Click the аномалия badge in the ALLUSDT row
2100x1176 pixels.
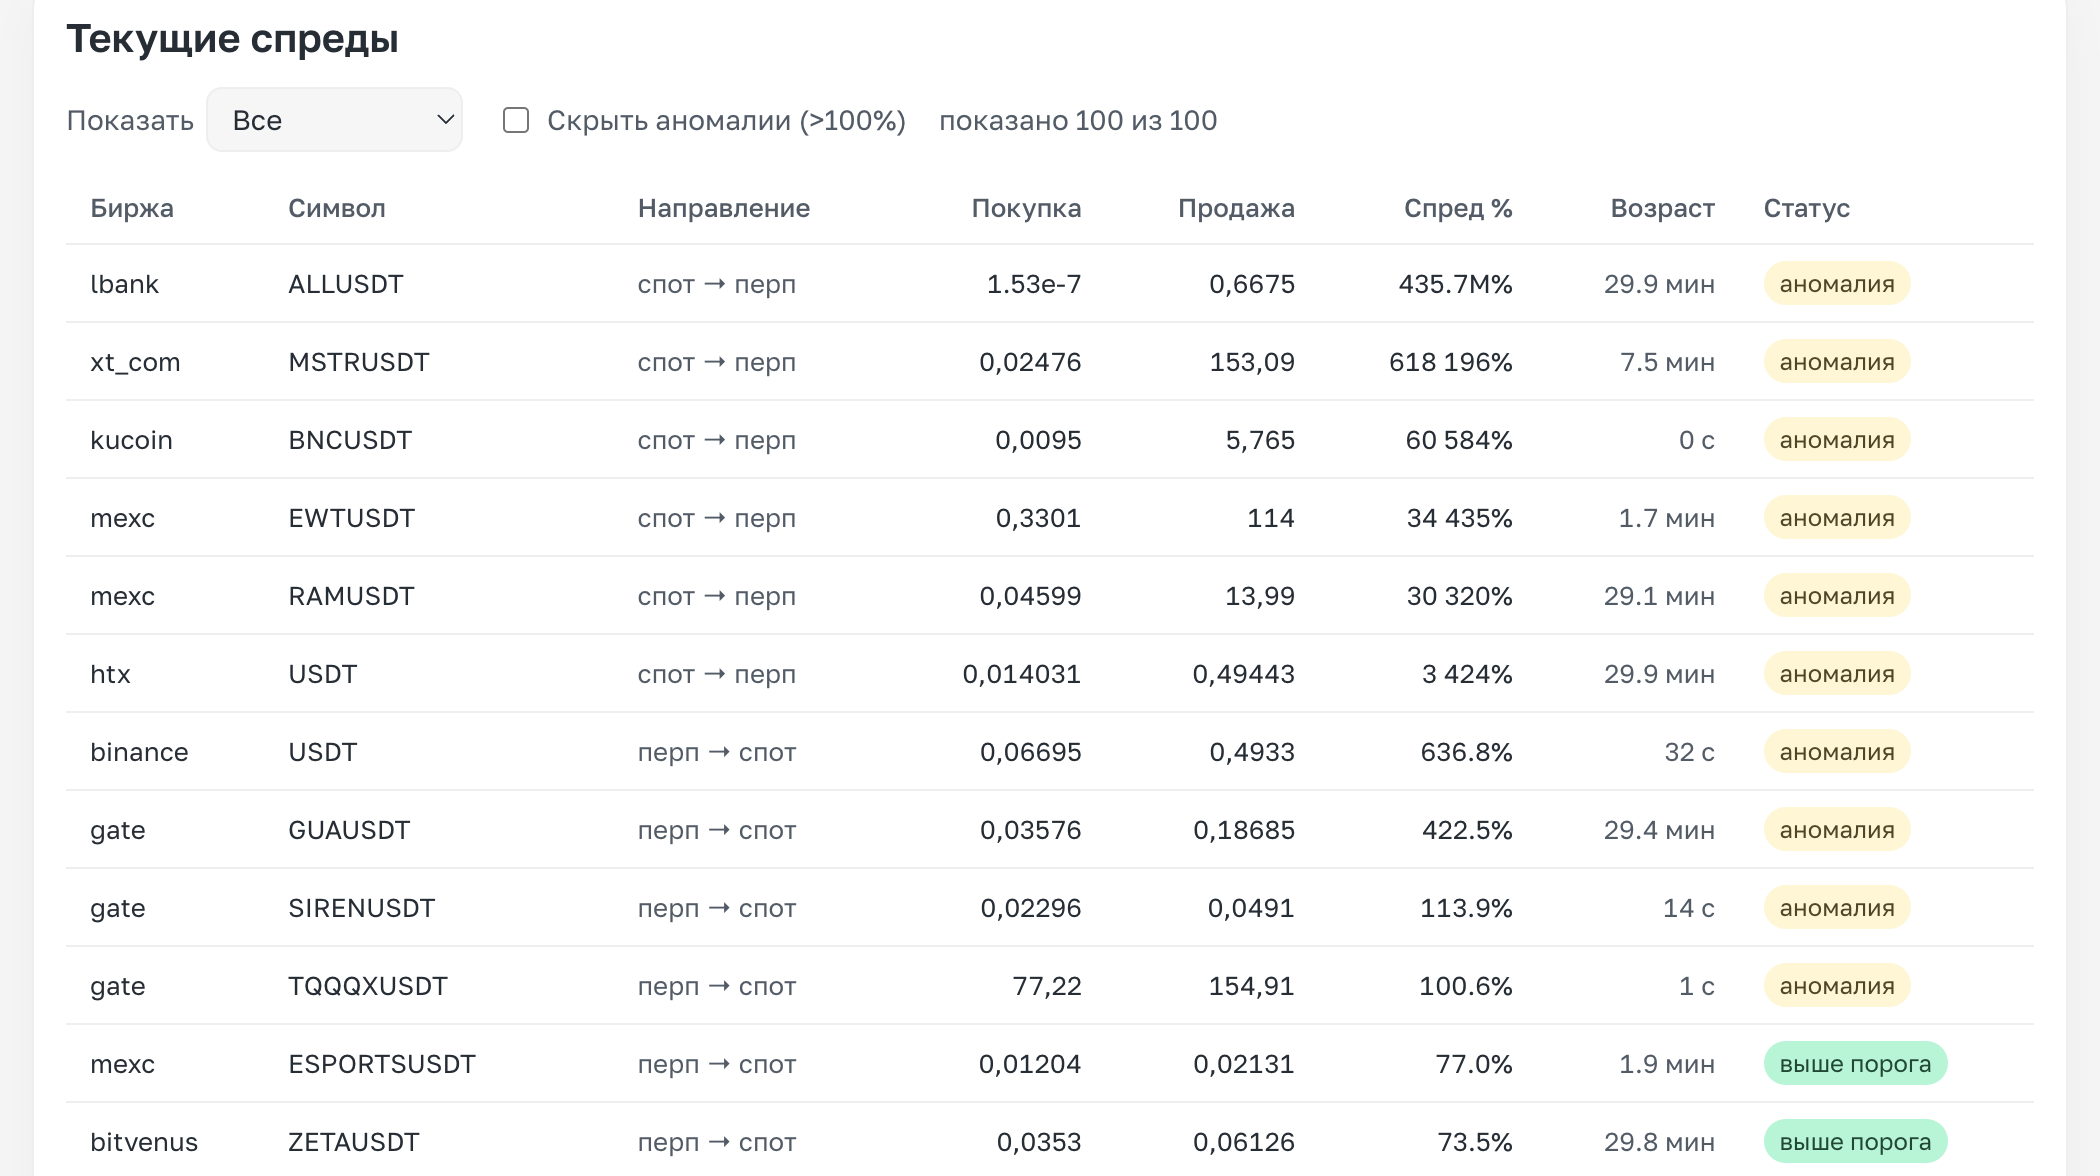point(1837,284)
